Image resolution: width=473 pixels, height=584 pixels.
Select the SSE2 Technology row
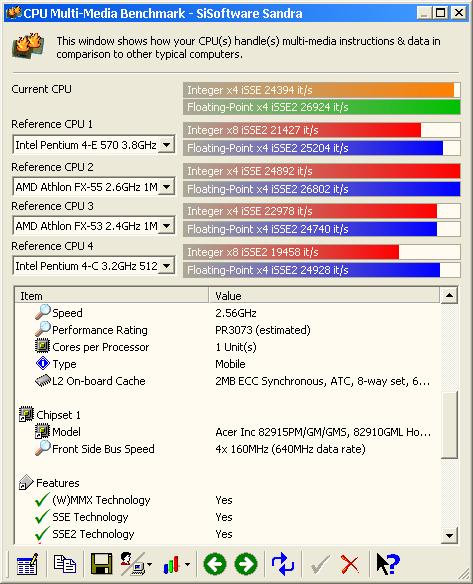(x=227, y=534)
